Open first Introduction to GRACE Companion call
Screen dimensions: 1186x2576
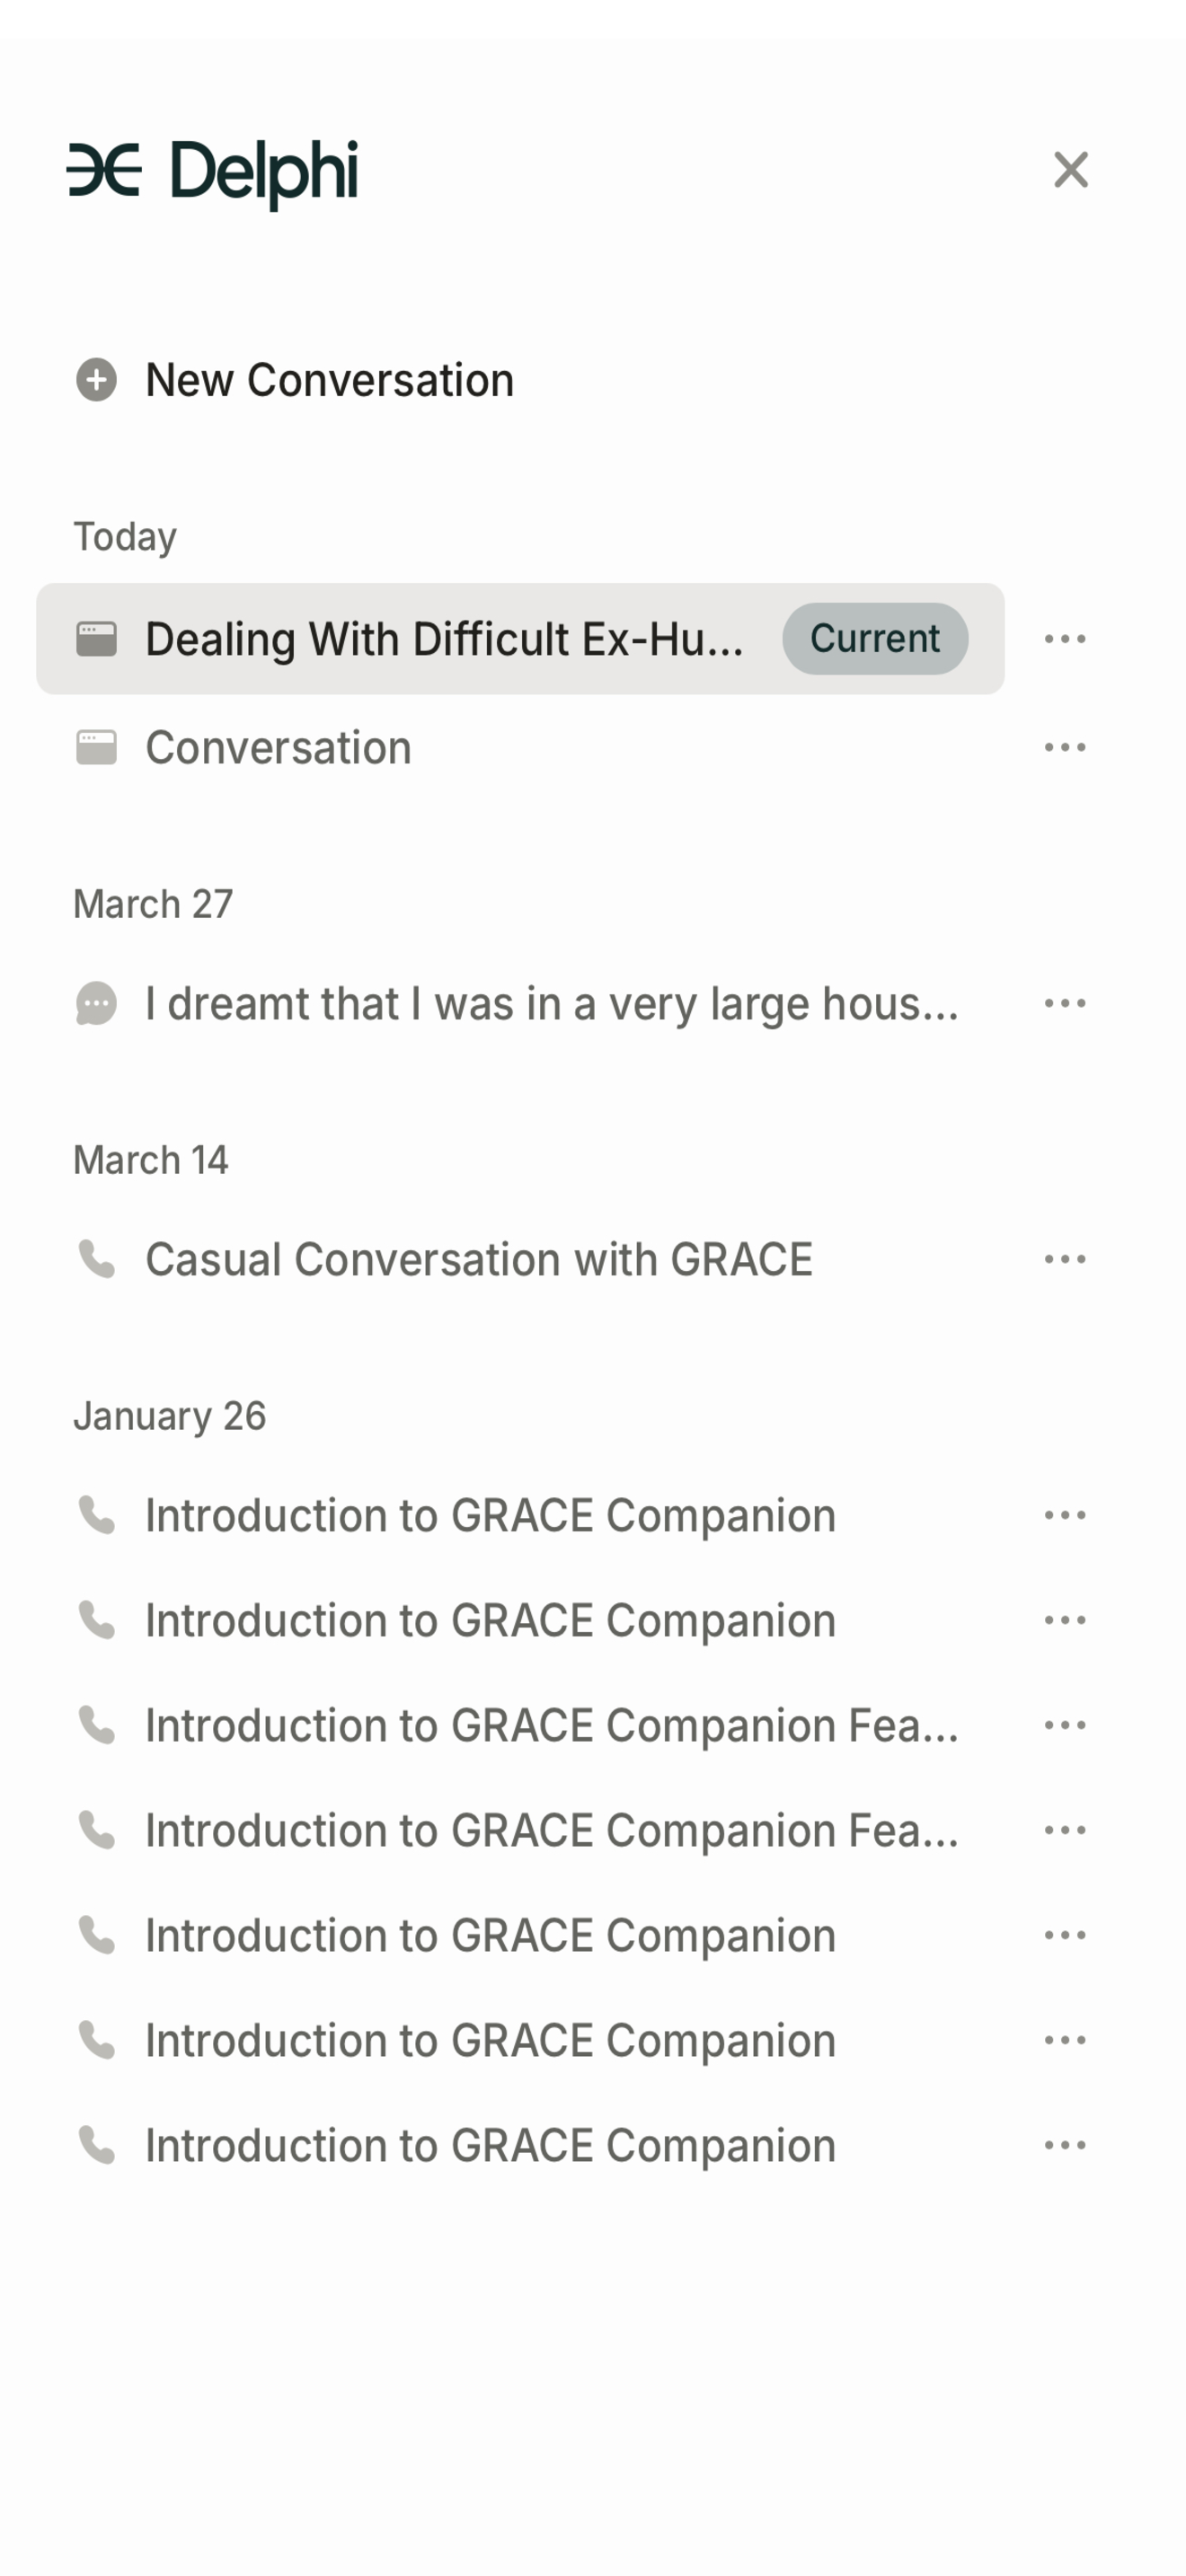(490, 1516)
